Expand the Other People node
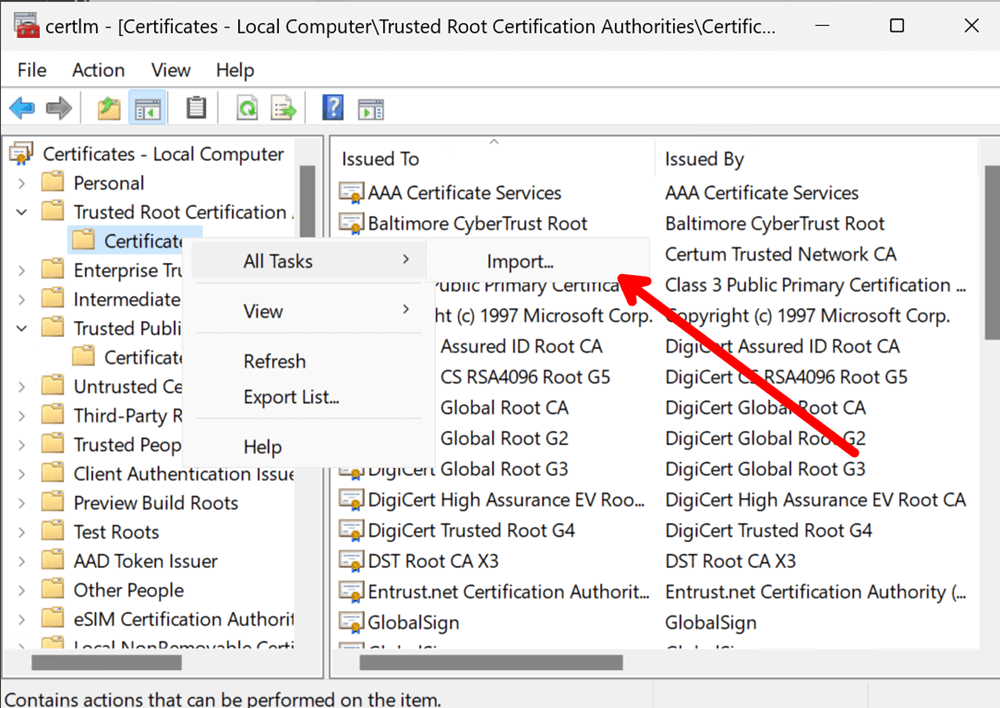Screen dimensions: 1000x708 [22, 590]
